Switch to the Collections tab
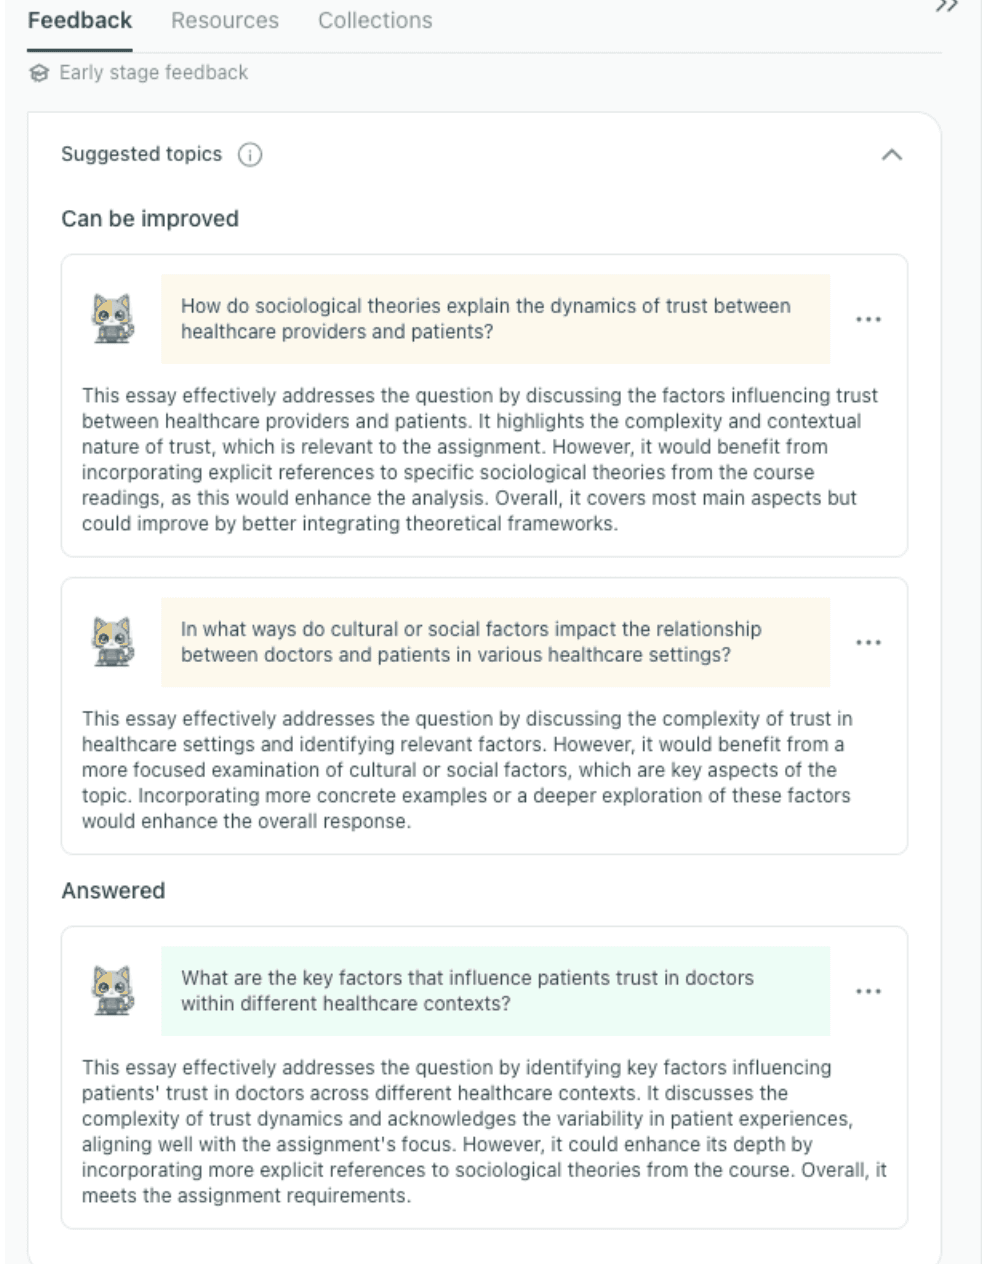 click(x=375, y=20)
